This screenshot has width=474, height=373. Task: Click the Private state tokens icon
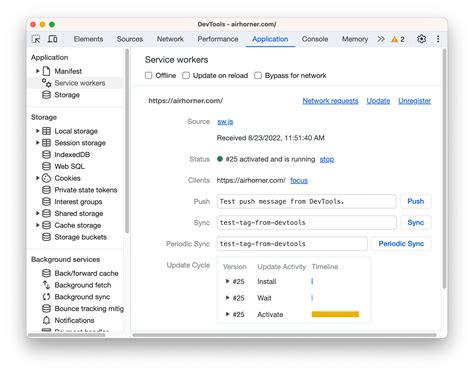pyautogui.click(x=46, y=190)
